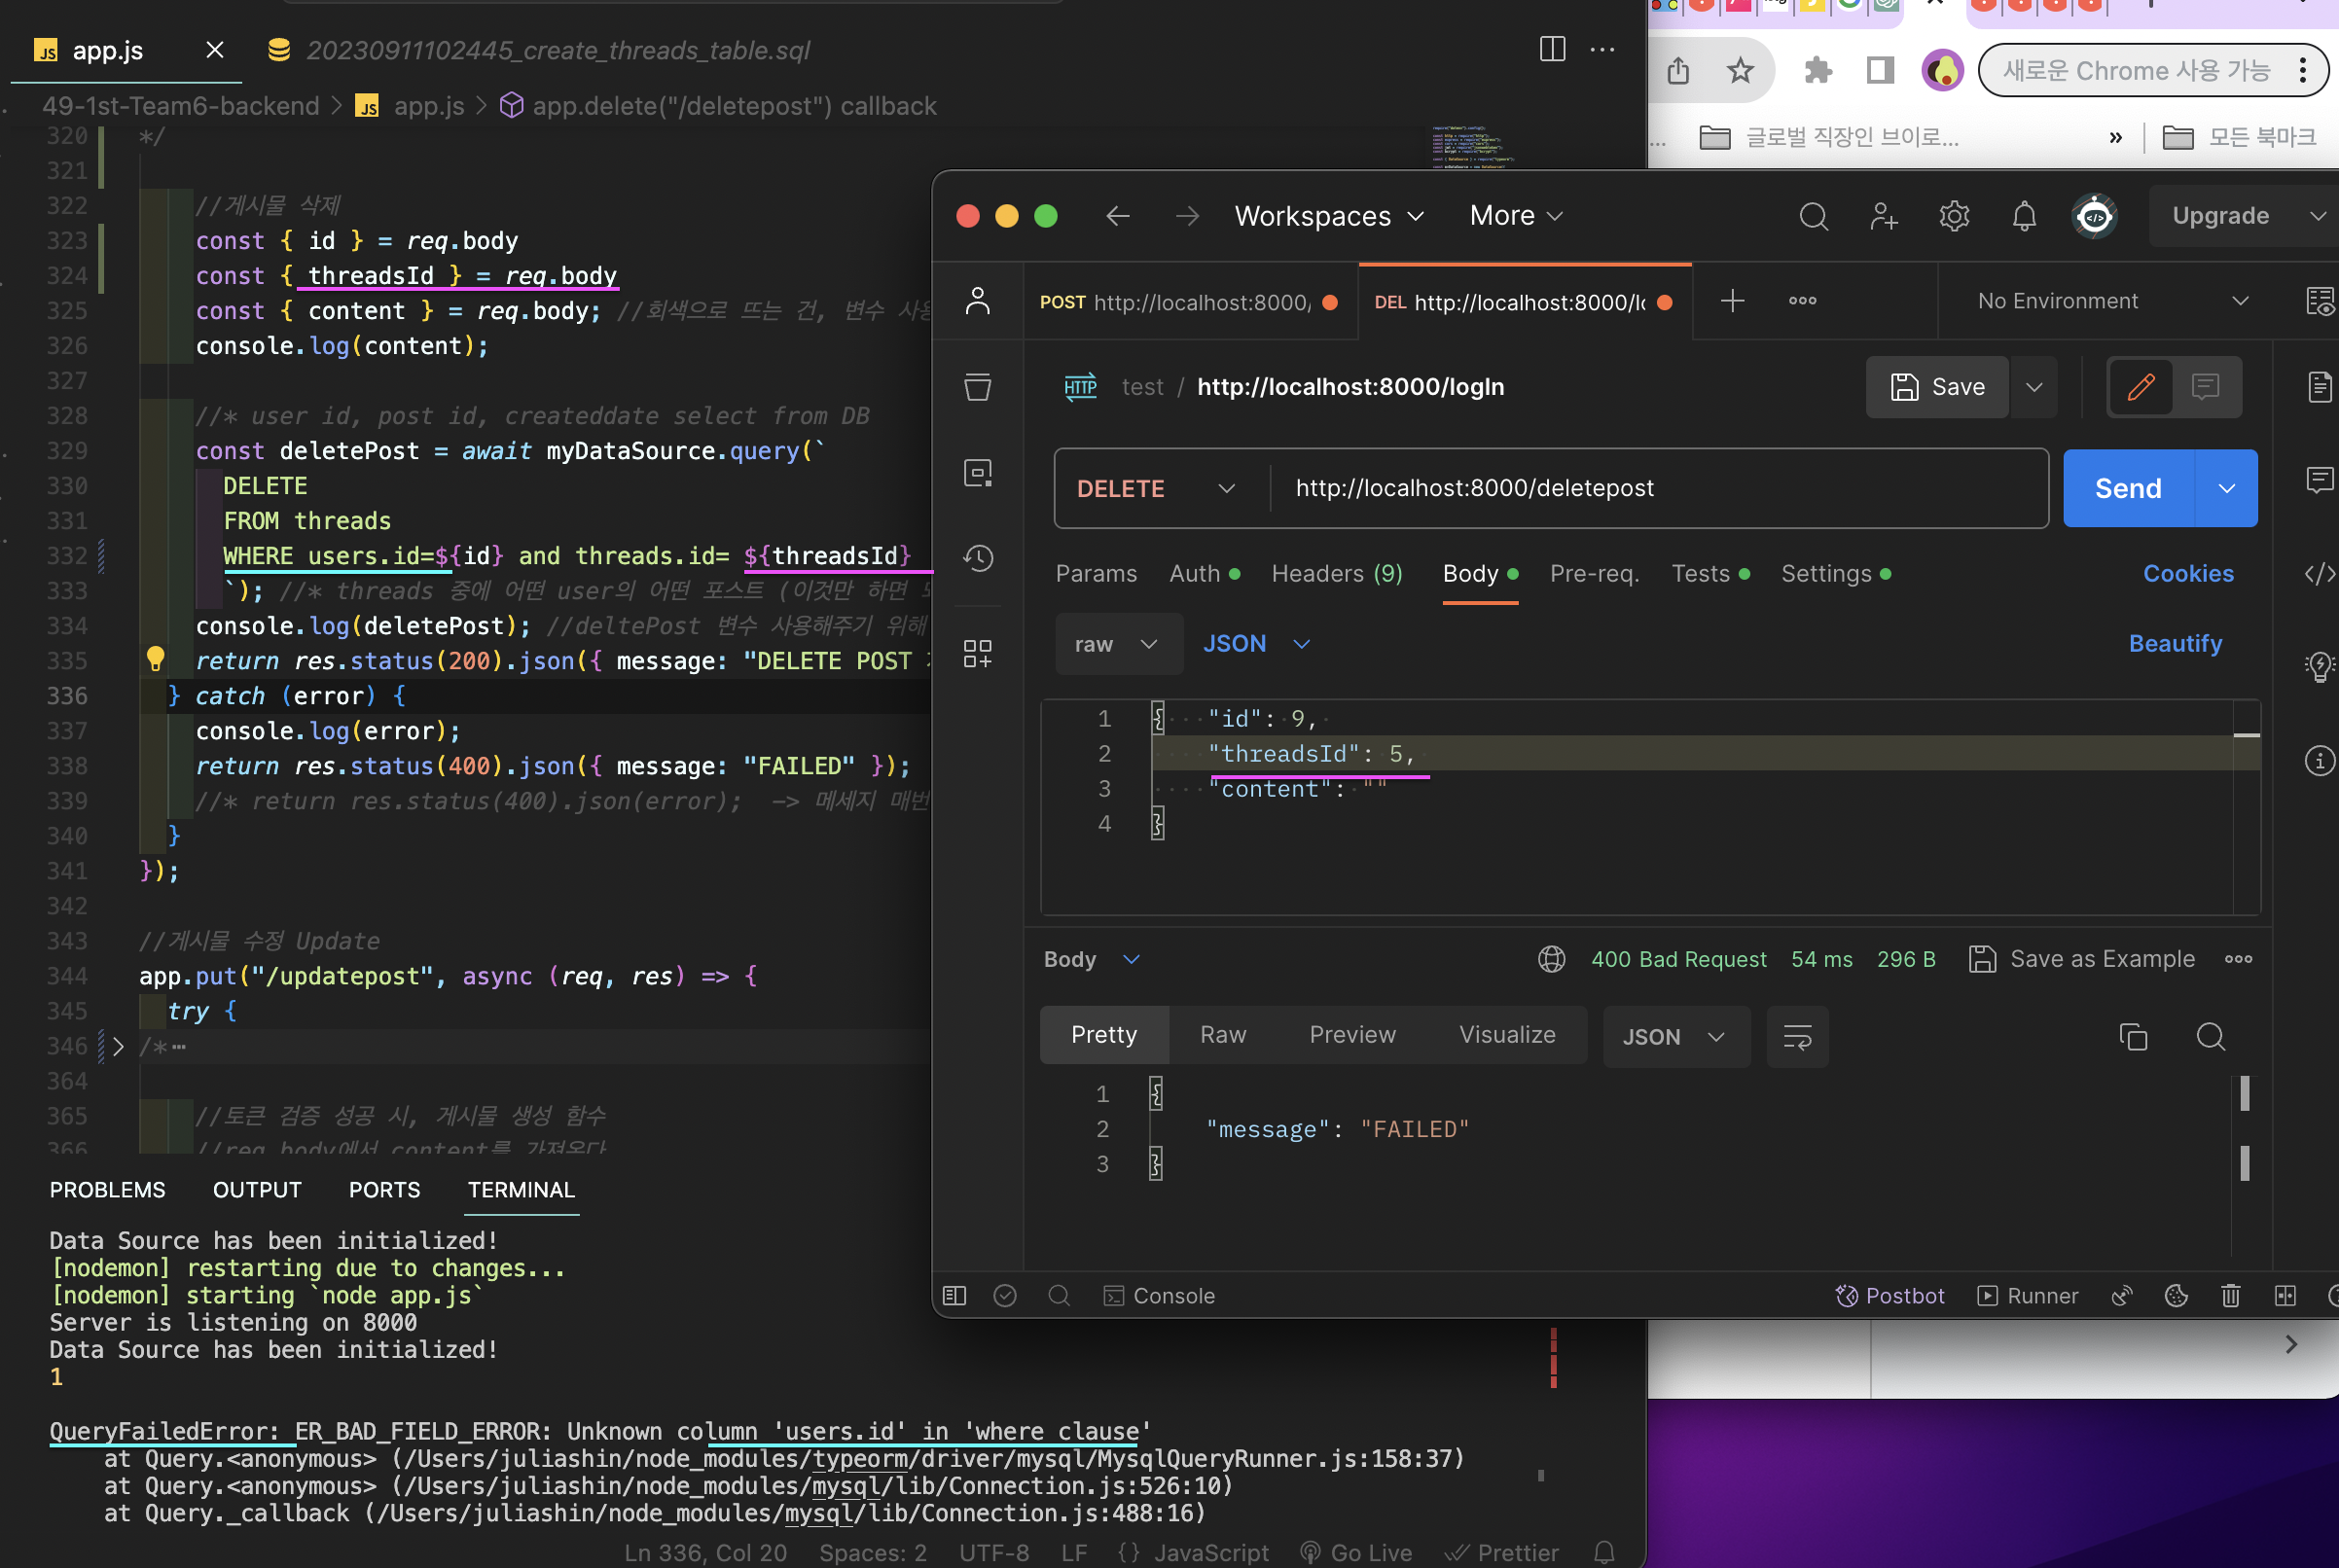The width and height of the screenshot is (2339, 1568).
Task: Toggle line wrap in response viewer
Action: [1797, 1037]
